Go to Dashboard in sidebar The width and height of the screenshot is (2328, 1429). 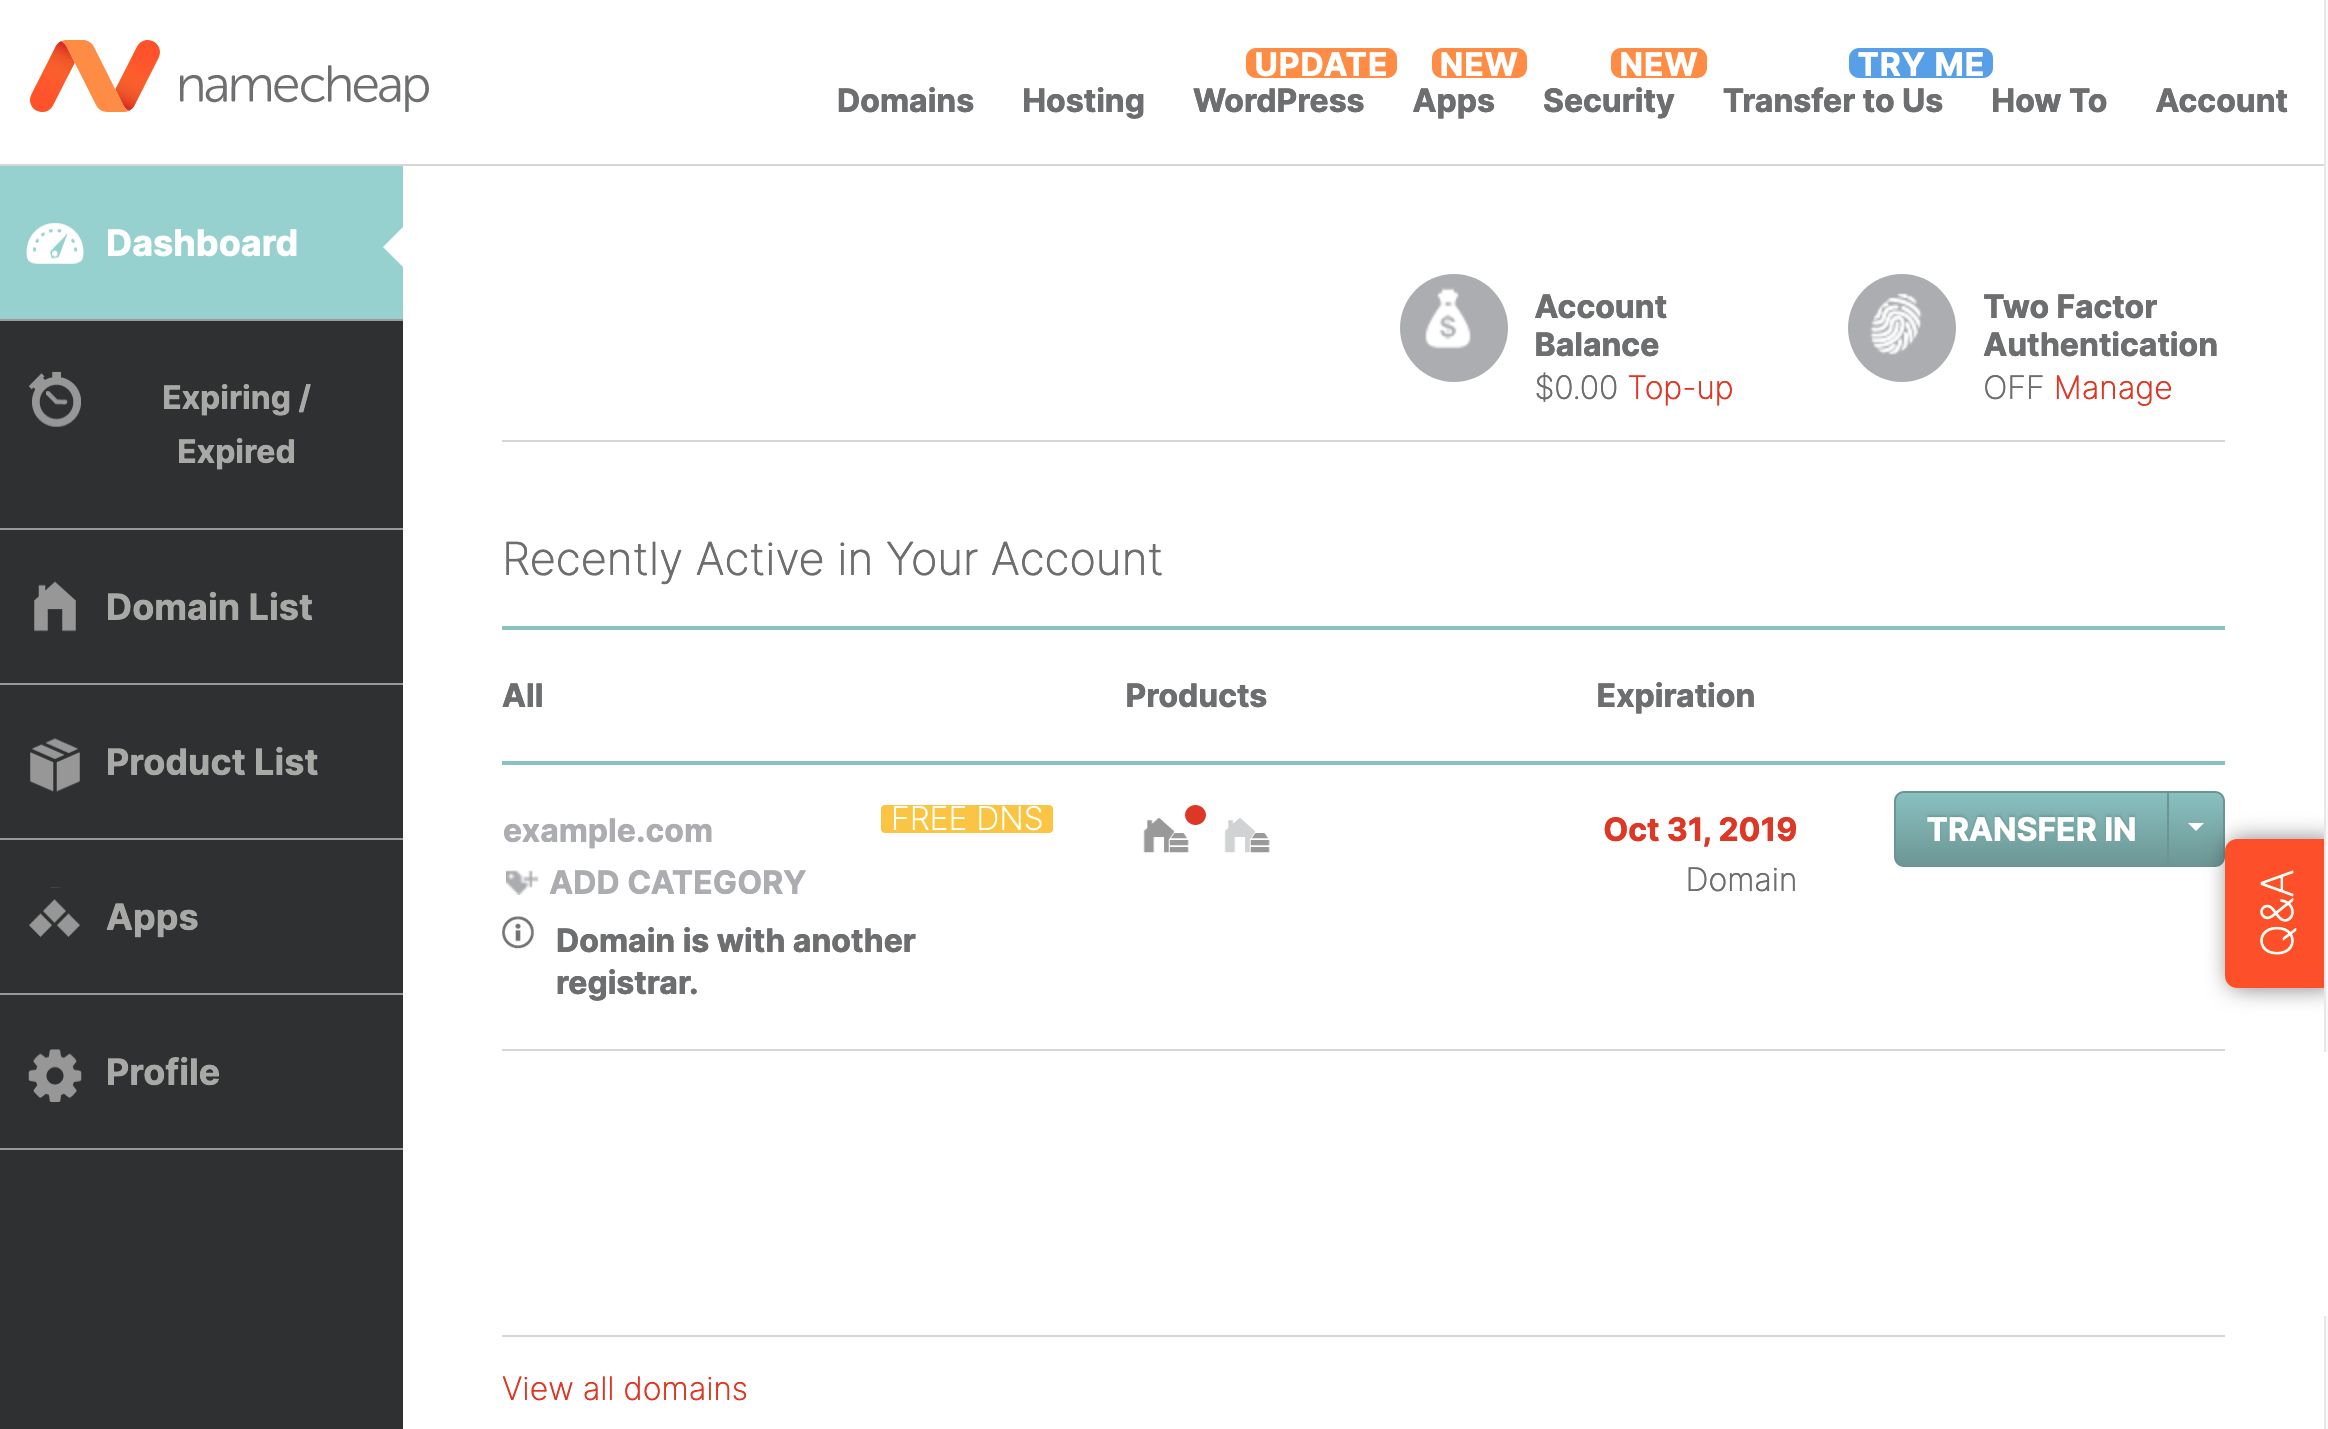[x=201, y=243]
